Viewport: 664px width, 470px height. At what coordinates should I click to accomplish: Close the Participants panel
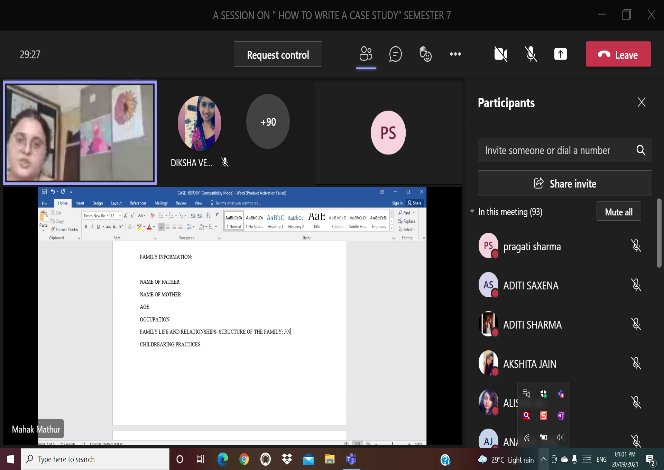click(641, 102)
